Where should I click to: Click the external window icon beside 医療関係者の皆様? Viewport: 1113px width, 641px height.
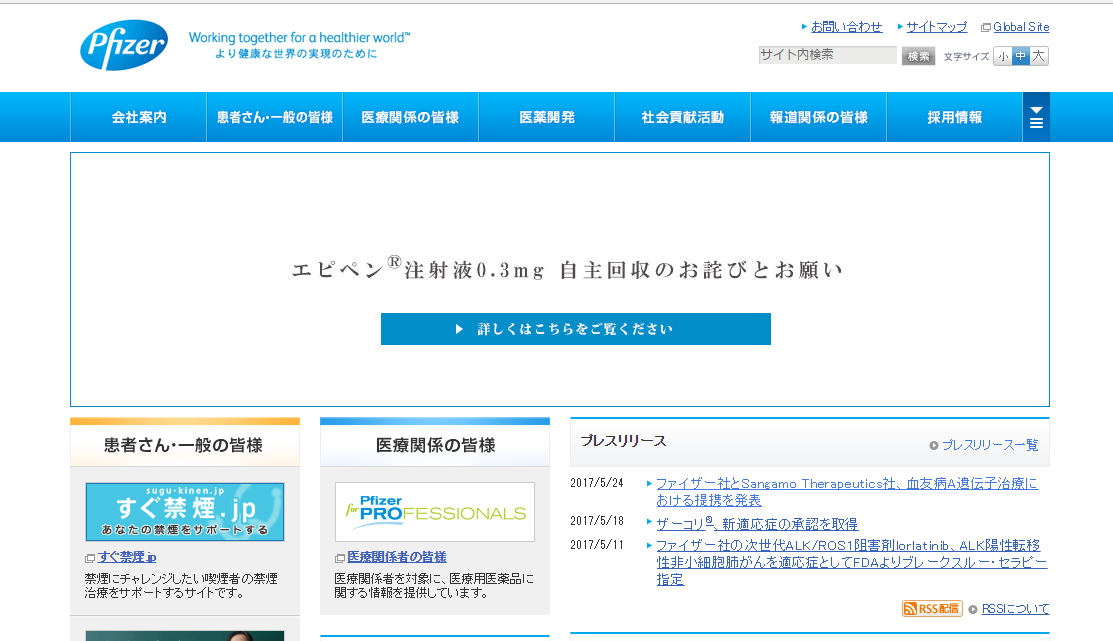click(x=340, y=559)
